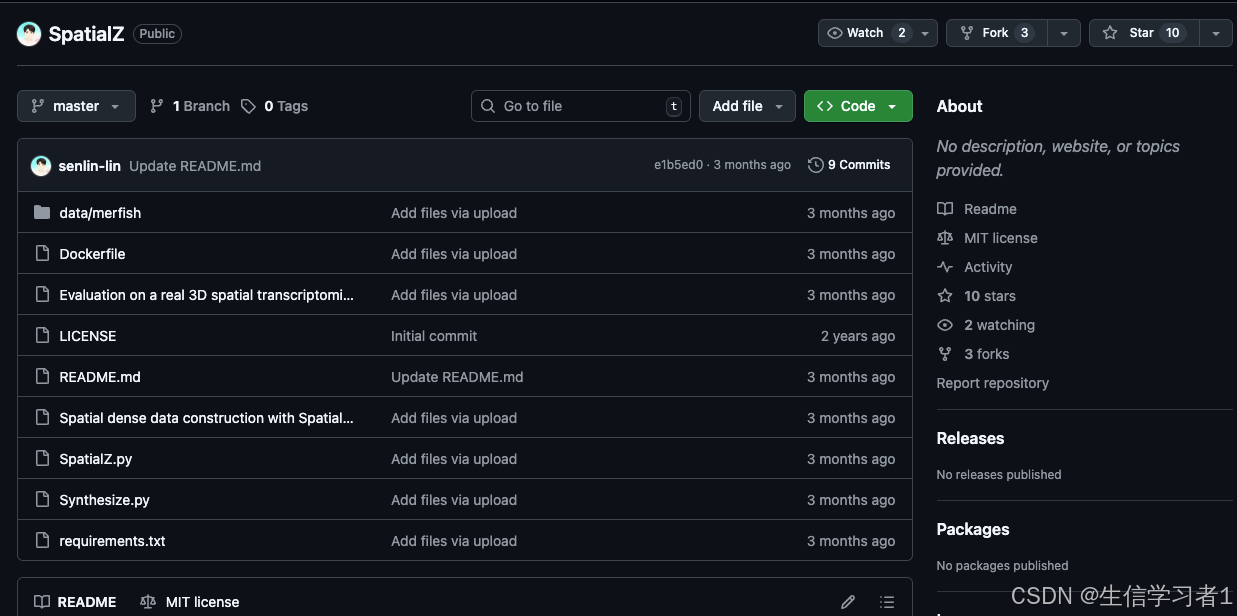Open the Synthesize.py file
This screenshot has height=616, width=1237.
[104, 500]
